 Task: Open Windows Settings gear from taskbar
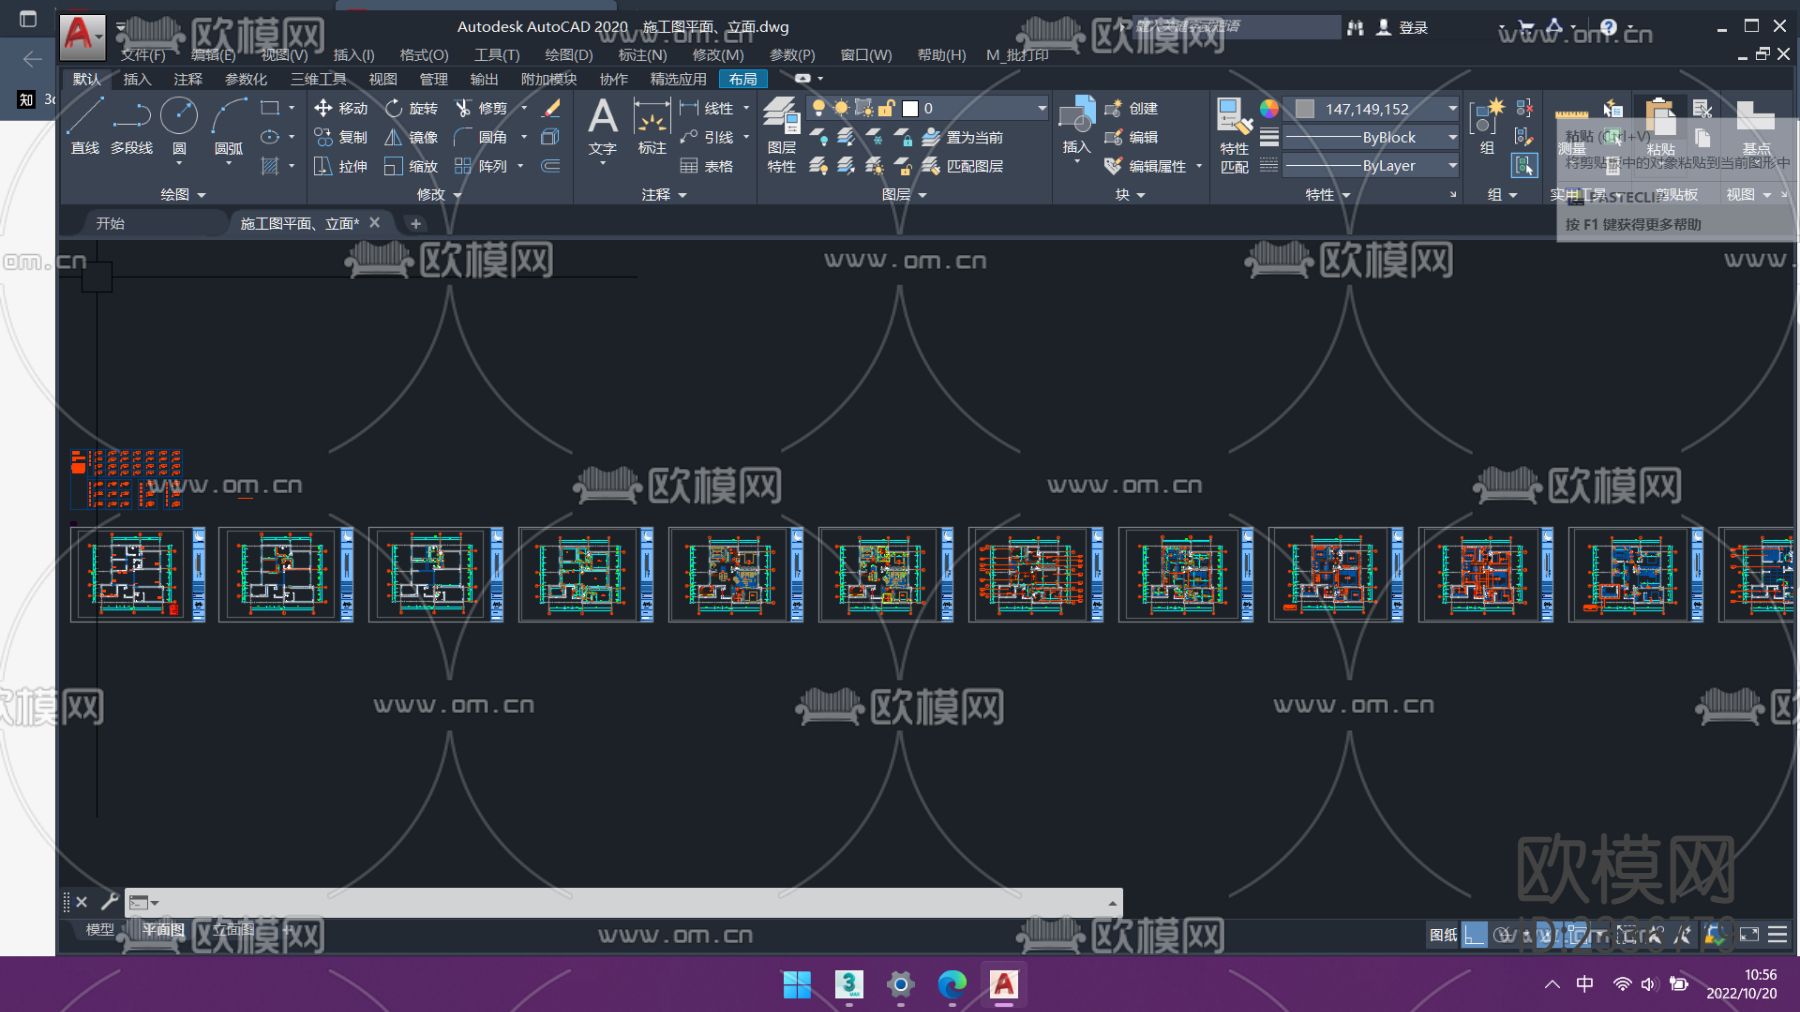900,985
